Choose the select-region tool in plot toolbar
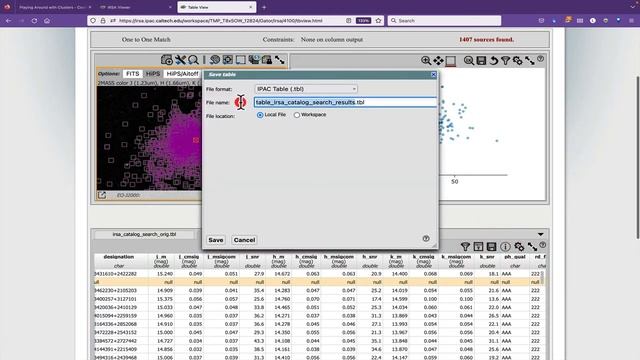 [x=451, y=61]
